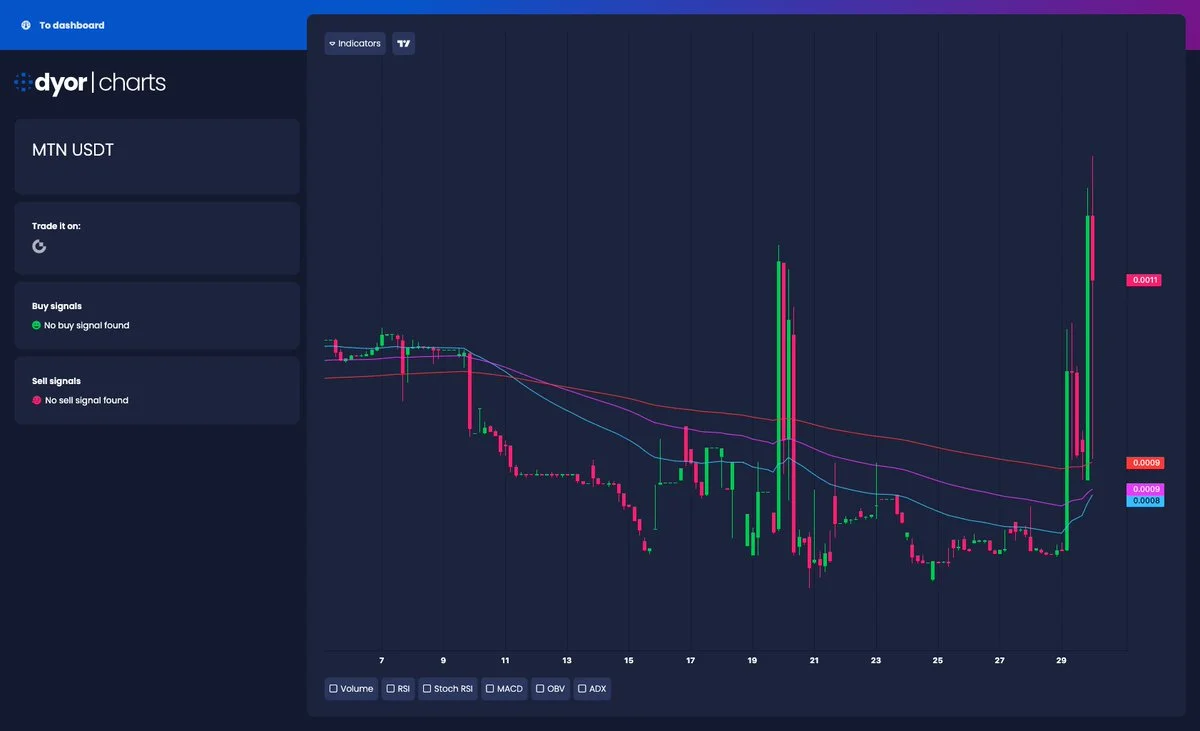Click the 'Buy signals' heading
The image size is (1200, 731).
57,306
